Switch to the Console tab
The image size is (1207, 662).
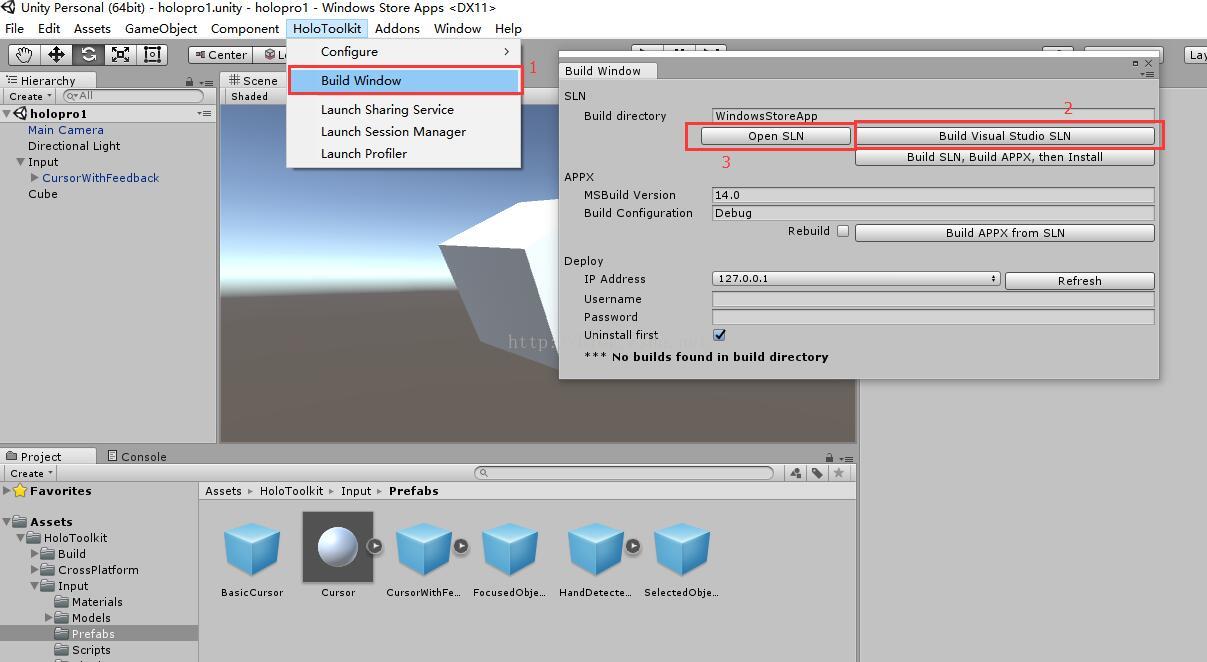click(x=137, y=457)
